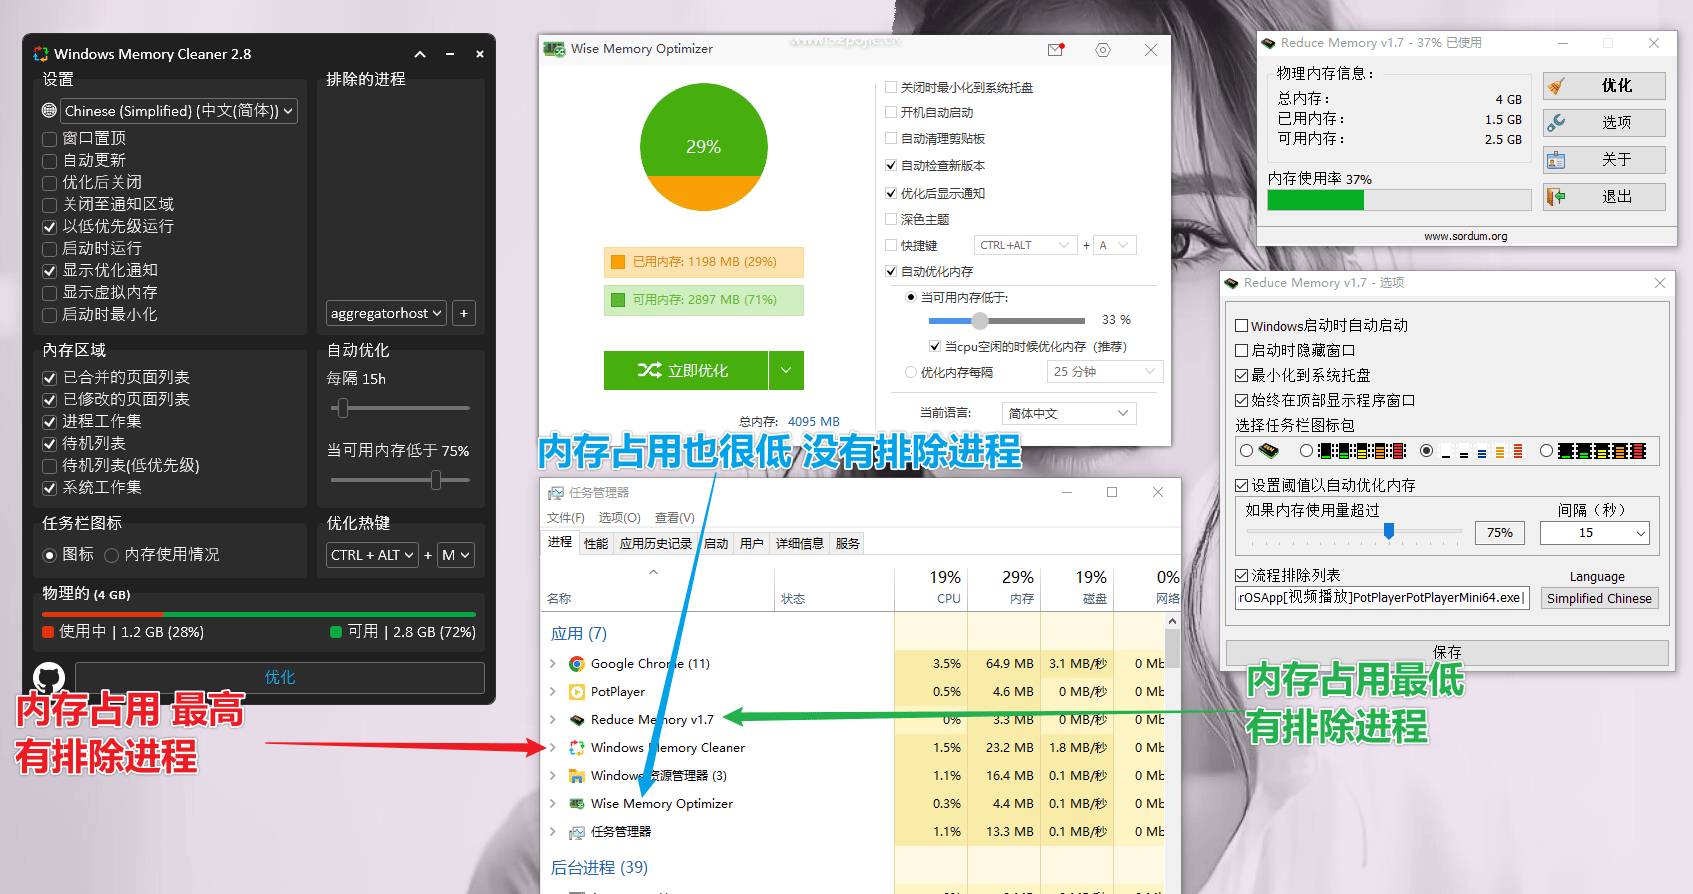Open the 文件(F) menu in Task Manager
Viewport: 1693px width, 894px height.
[x=565, y=517]
